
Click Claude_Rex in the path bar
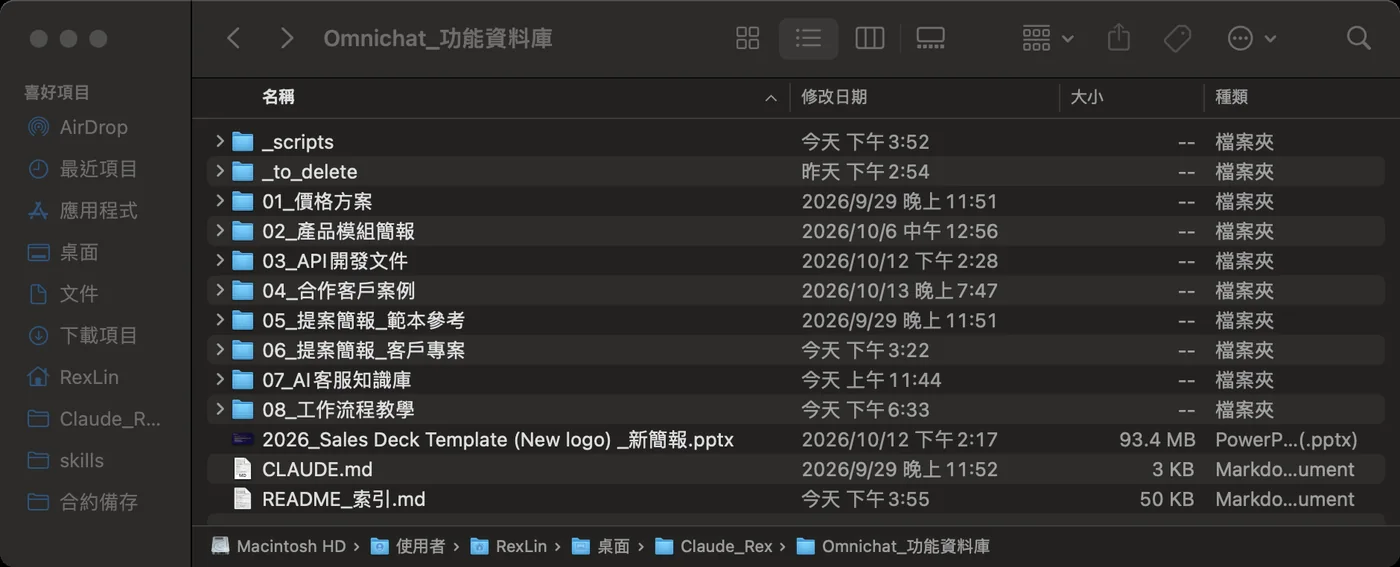[714, 546]
